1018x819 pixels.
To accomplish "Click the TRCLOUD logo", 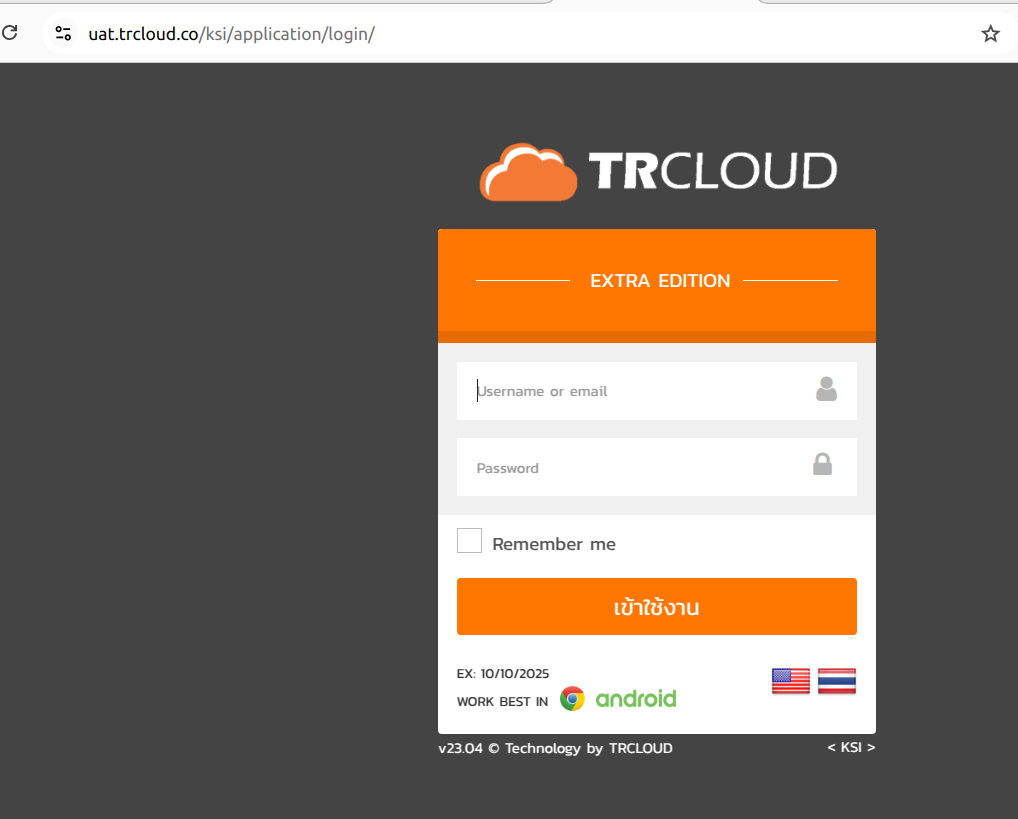I will (658, 171).
